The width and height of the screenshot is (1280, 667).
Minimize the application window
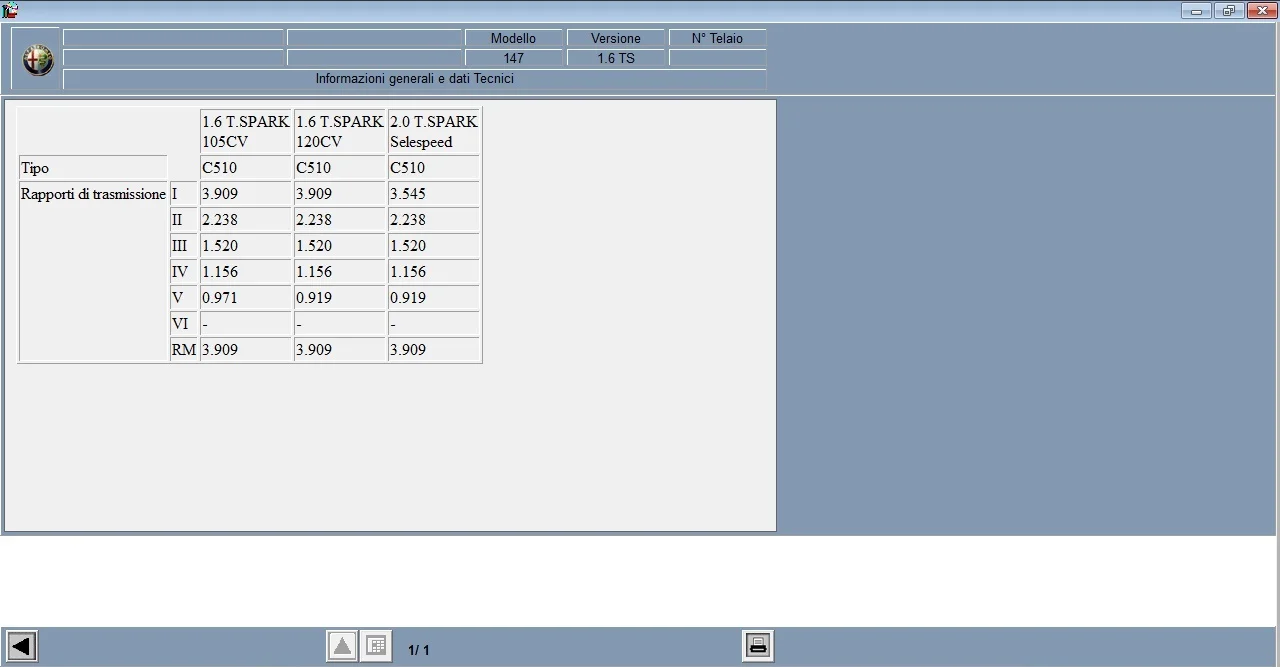[1196, 11]
